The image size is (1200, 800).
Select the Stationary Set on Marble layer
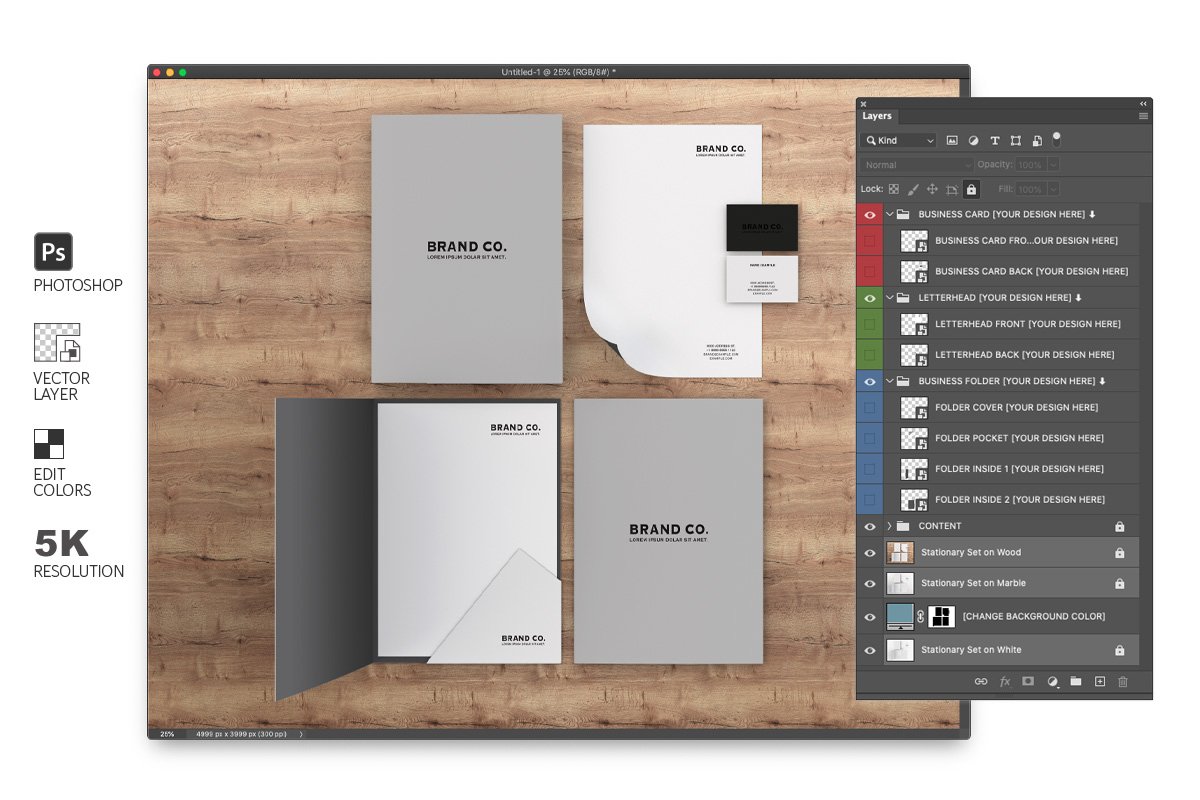(x=1010, y=583)
